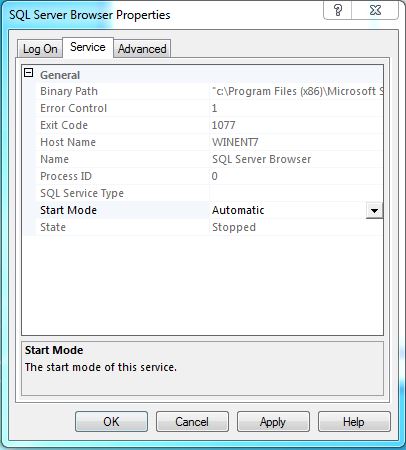The image size is (406, 450).
Task: Select the Exit Code property label
Action: [x=64, y=125]
